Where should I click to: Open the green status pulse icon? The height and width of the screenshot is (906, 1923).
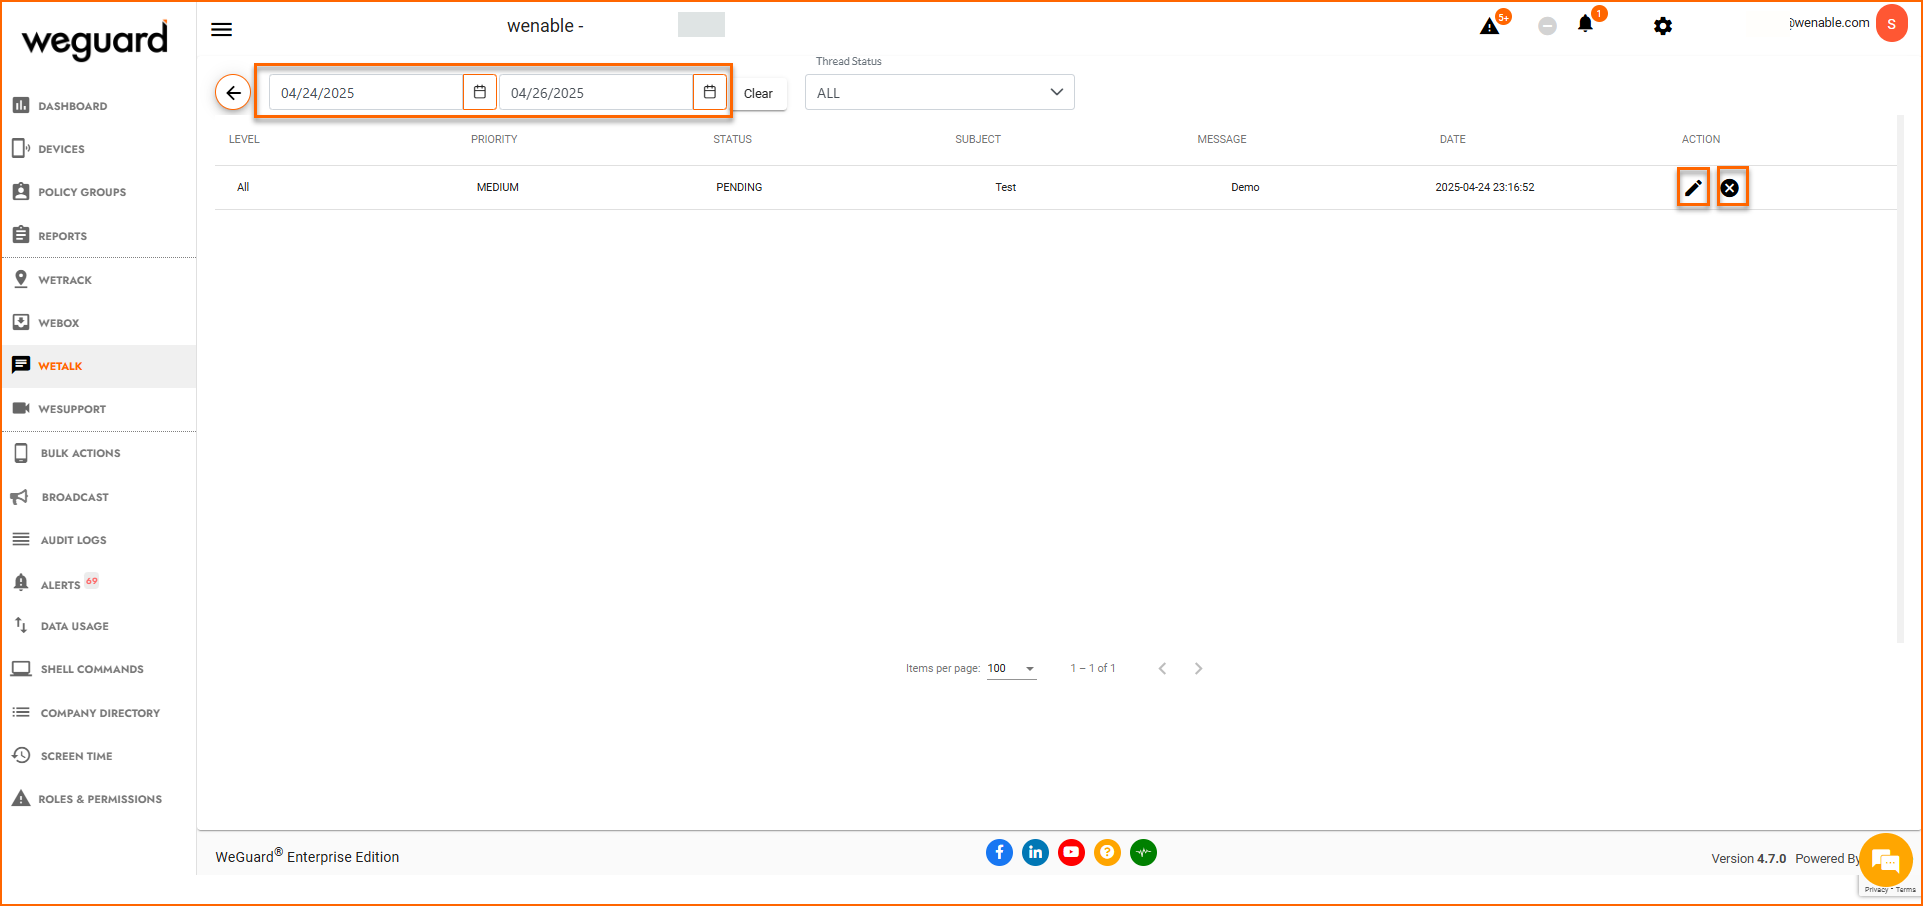[x=1143, y=852]
